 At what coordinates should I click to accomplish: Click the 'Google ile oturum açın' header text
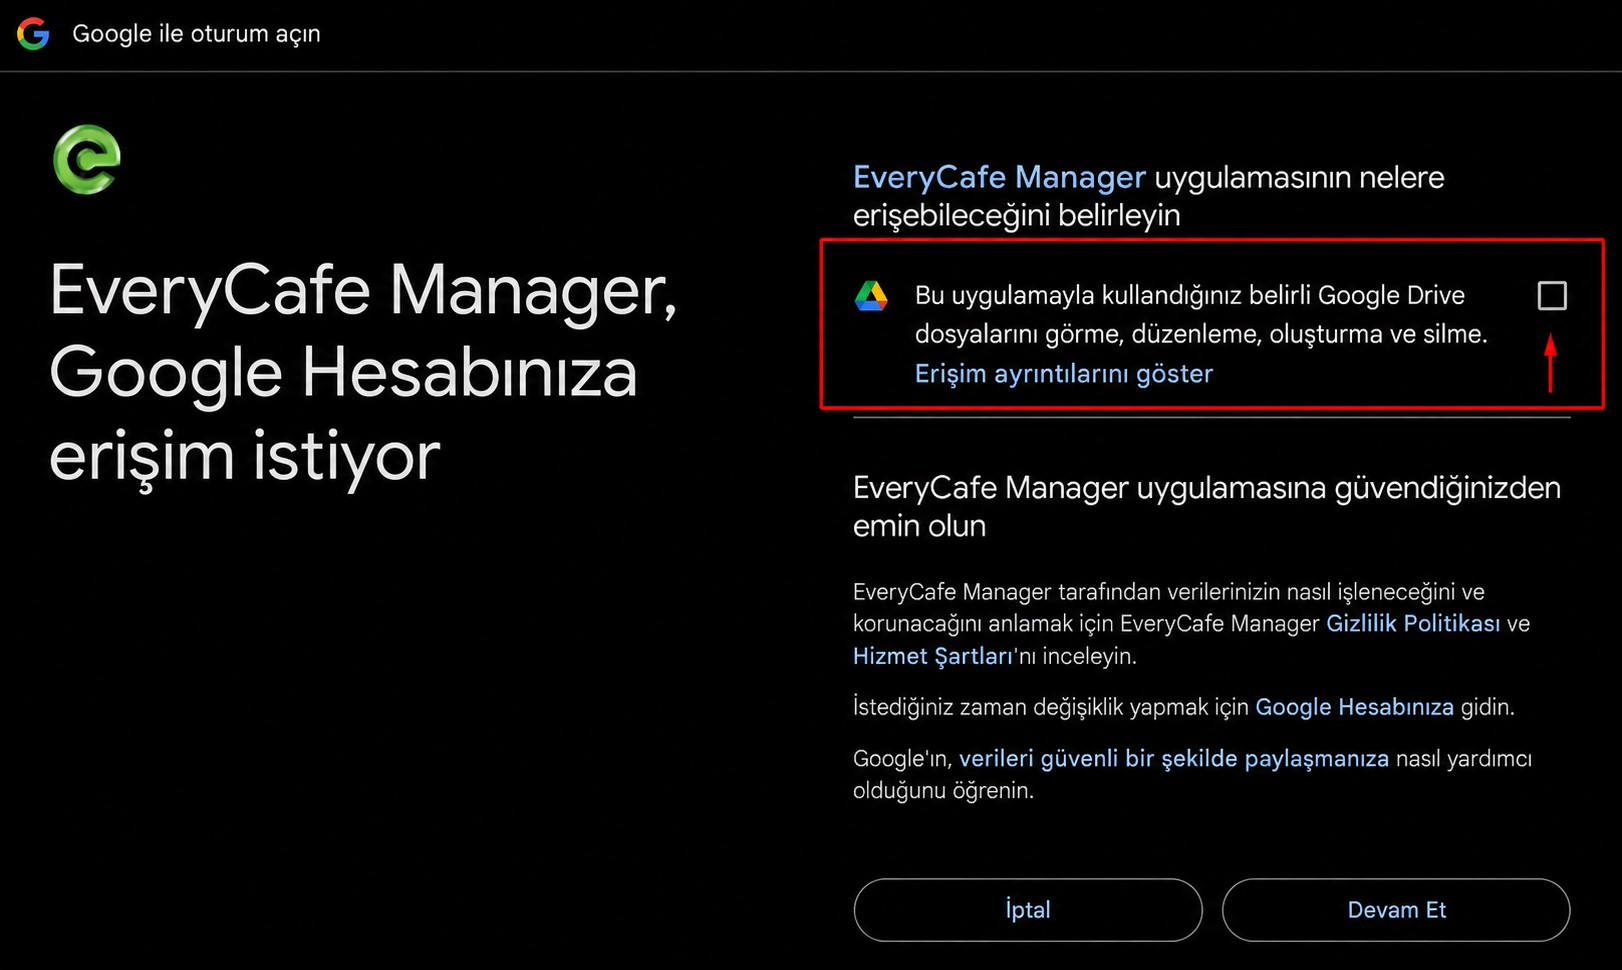tap(196, 34)
